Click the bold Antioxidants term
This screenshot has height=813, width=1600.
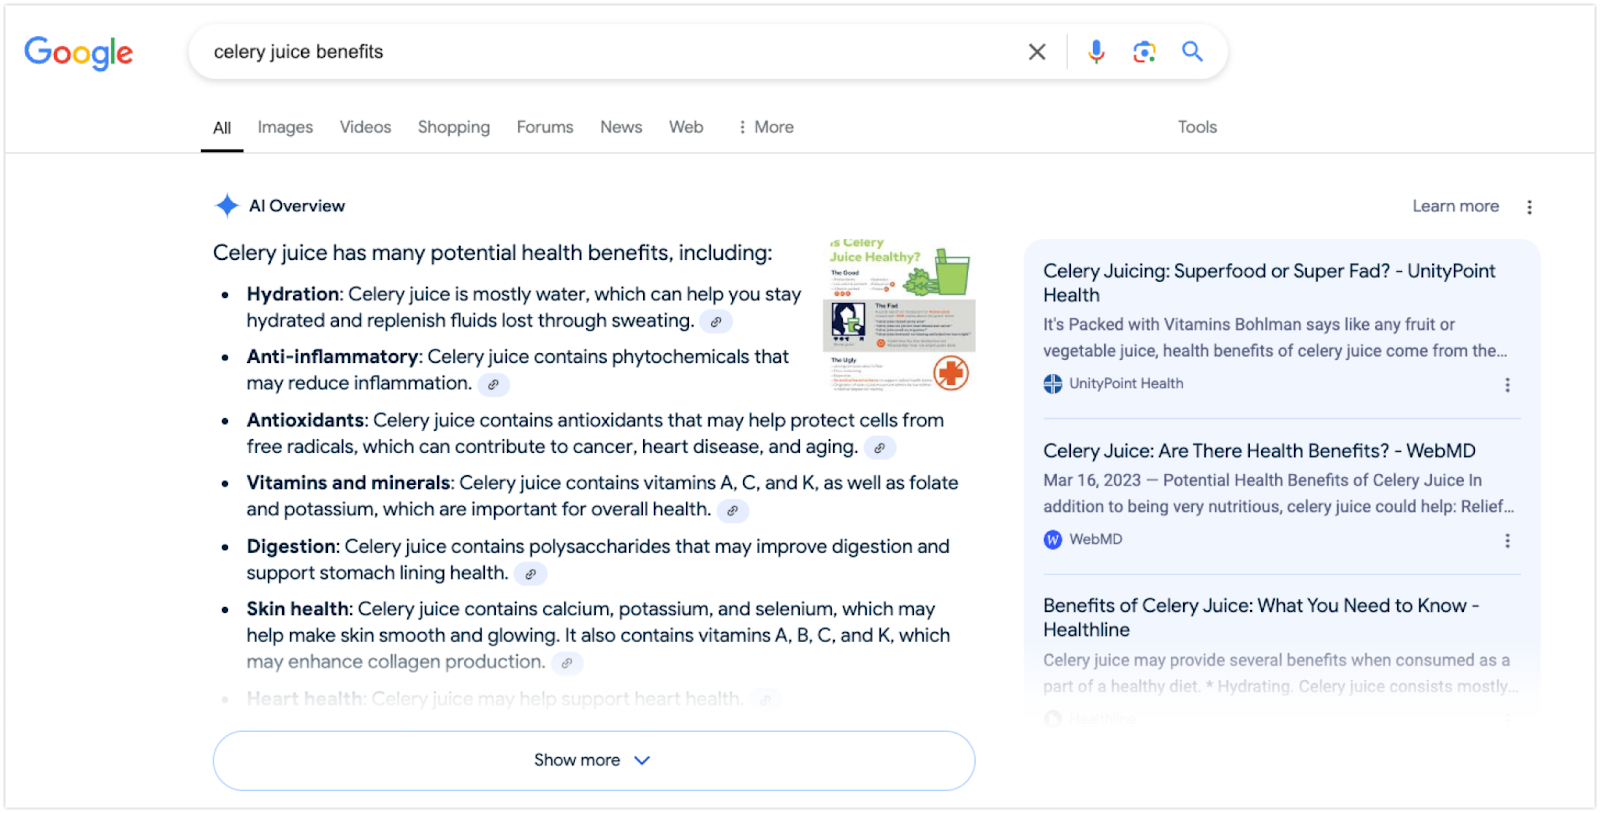305,421
